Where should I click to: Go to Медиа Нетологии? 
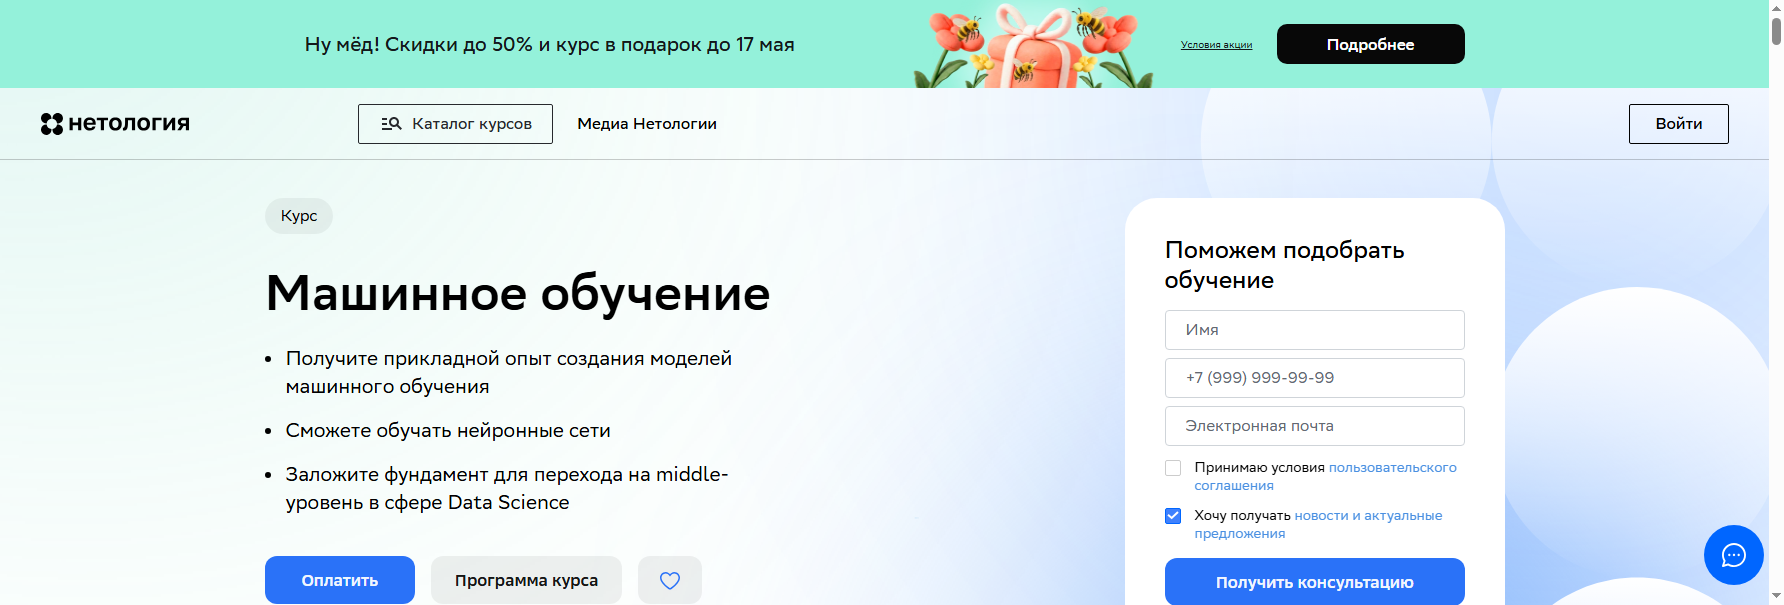pos(647,124)
